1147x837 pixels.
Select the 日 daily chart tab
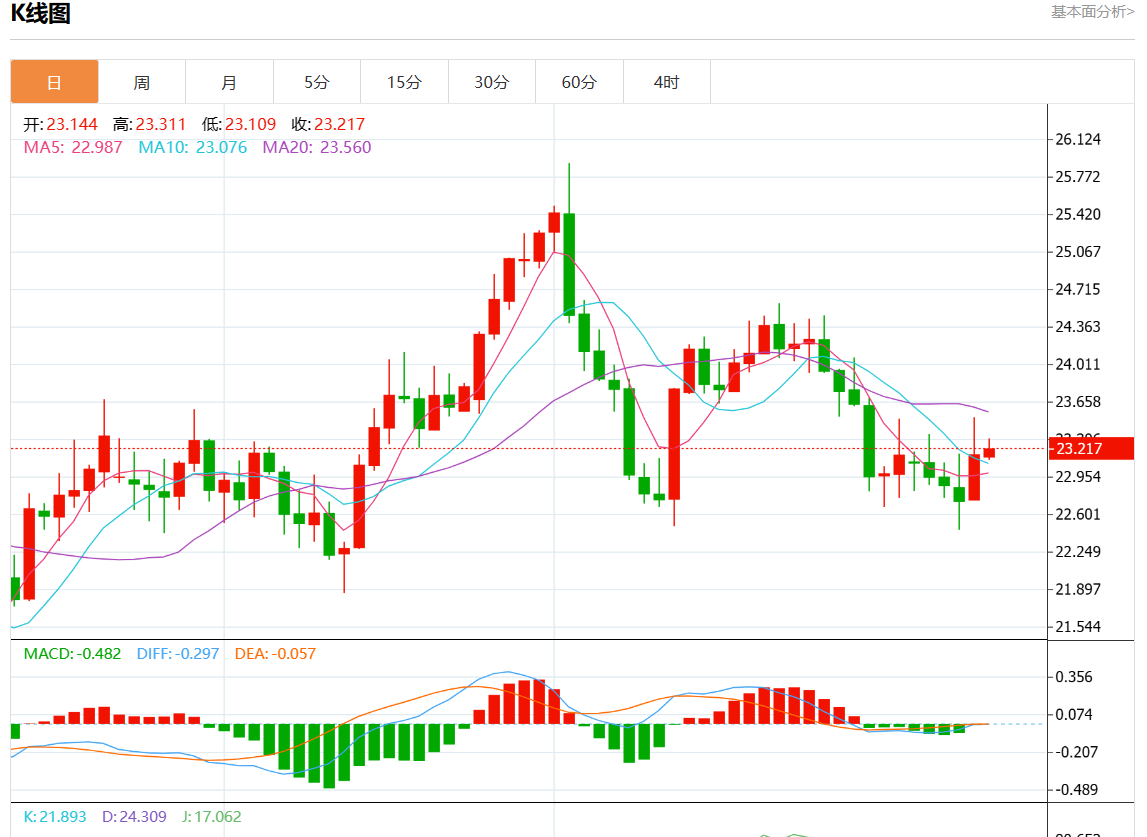(x=54, y=82)
